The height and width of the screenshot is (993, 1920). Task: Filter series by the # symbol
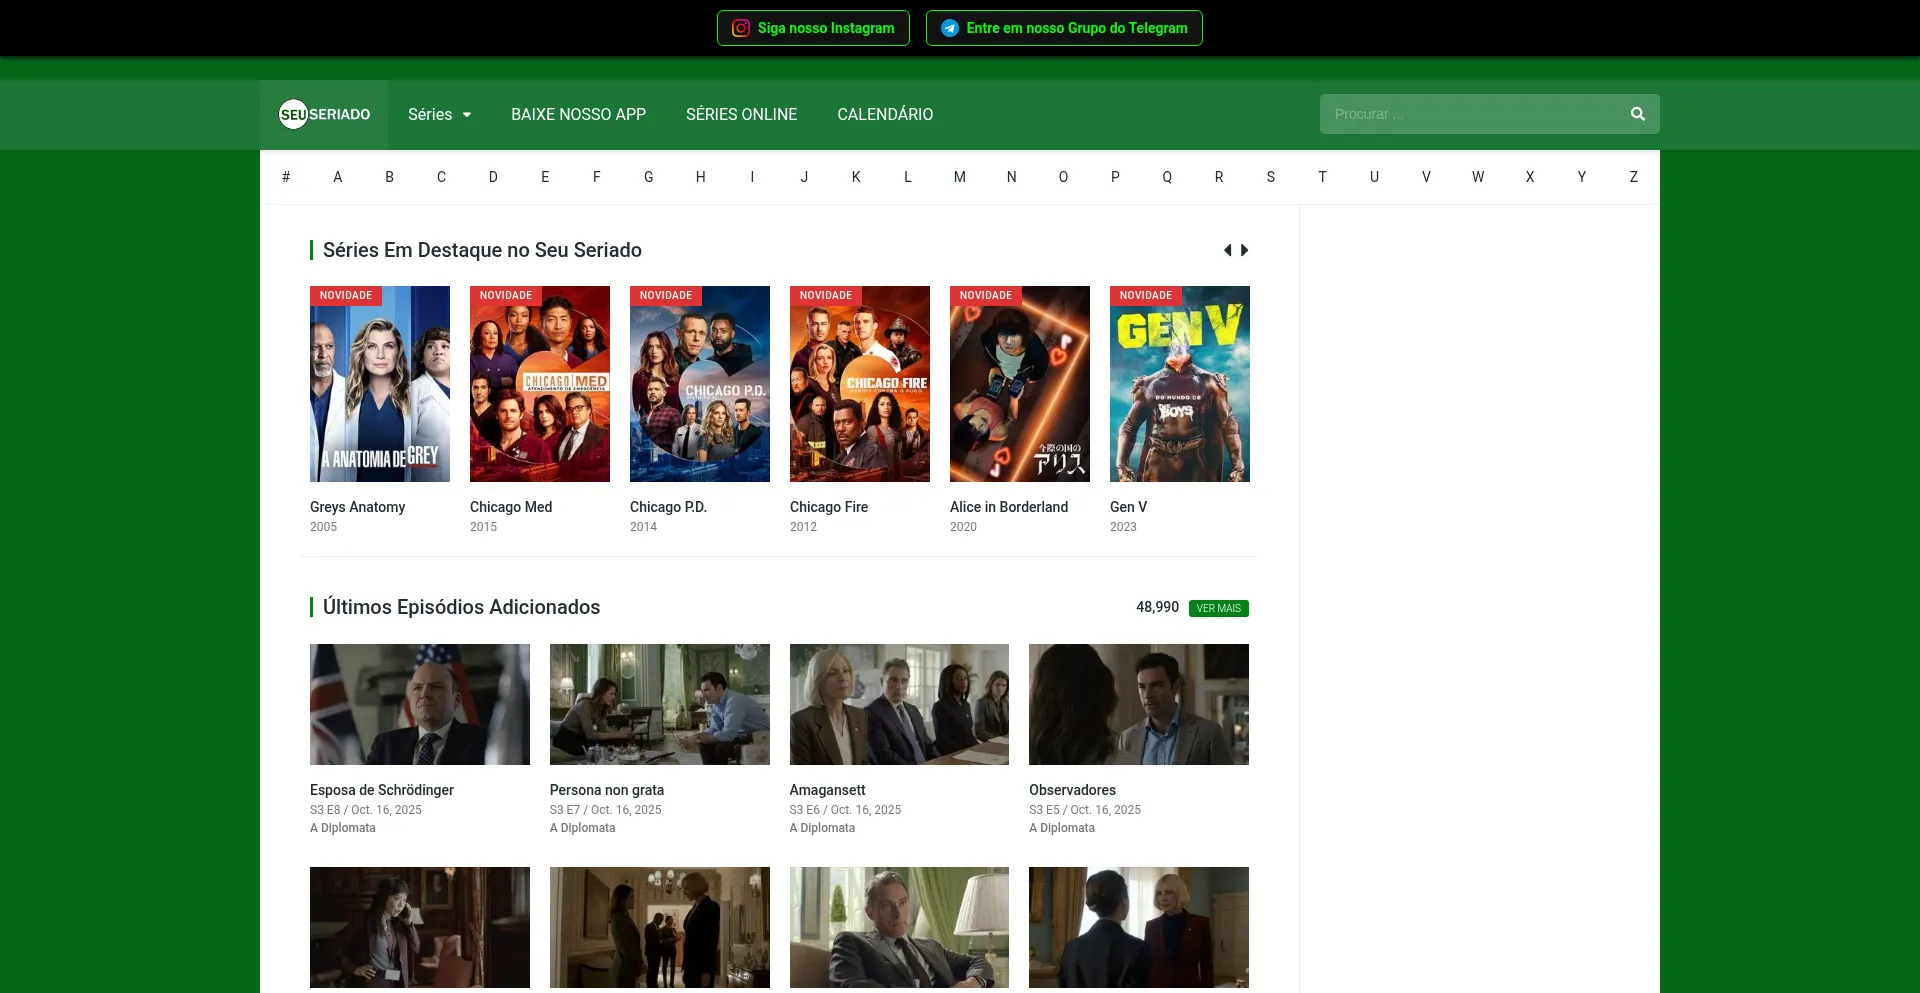coord(286,177)
